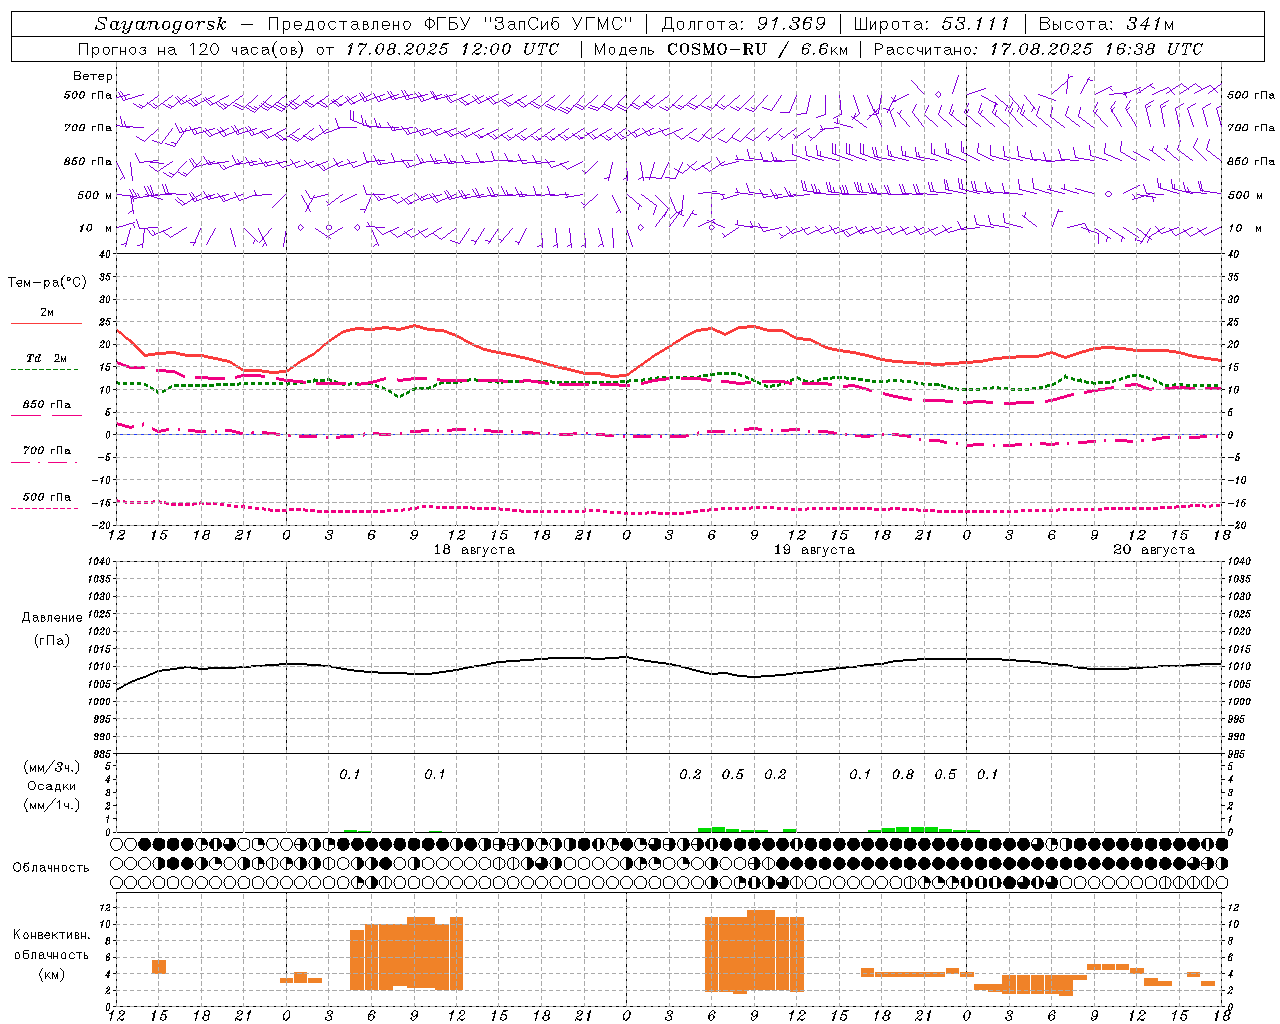The height and width of the screenshot is (1024, 1280).
Task: Click the Модель COSMO-RU / 6.6км label
Action: point(721,49)
